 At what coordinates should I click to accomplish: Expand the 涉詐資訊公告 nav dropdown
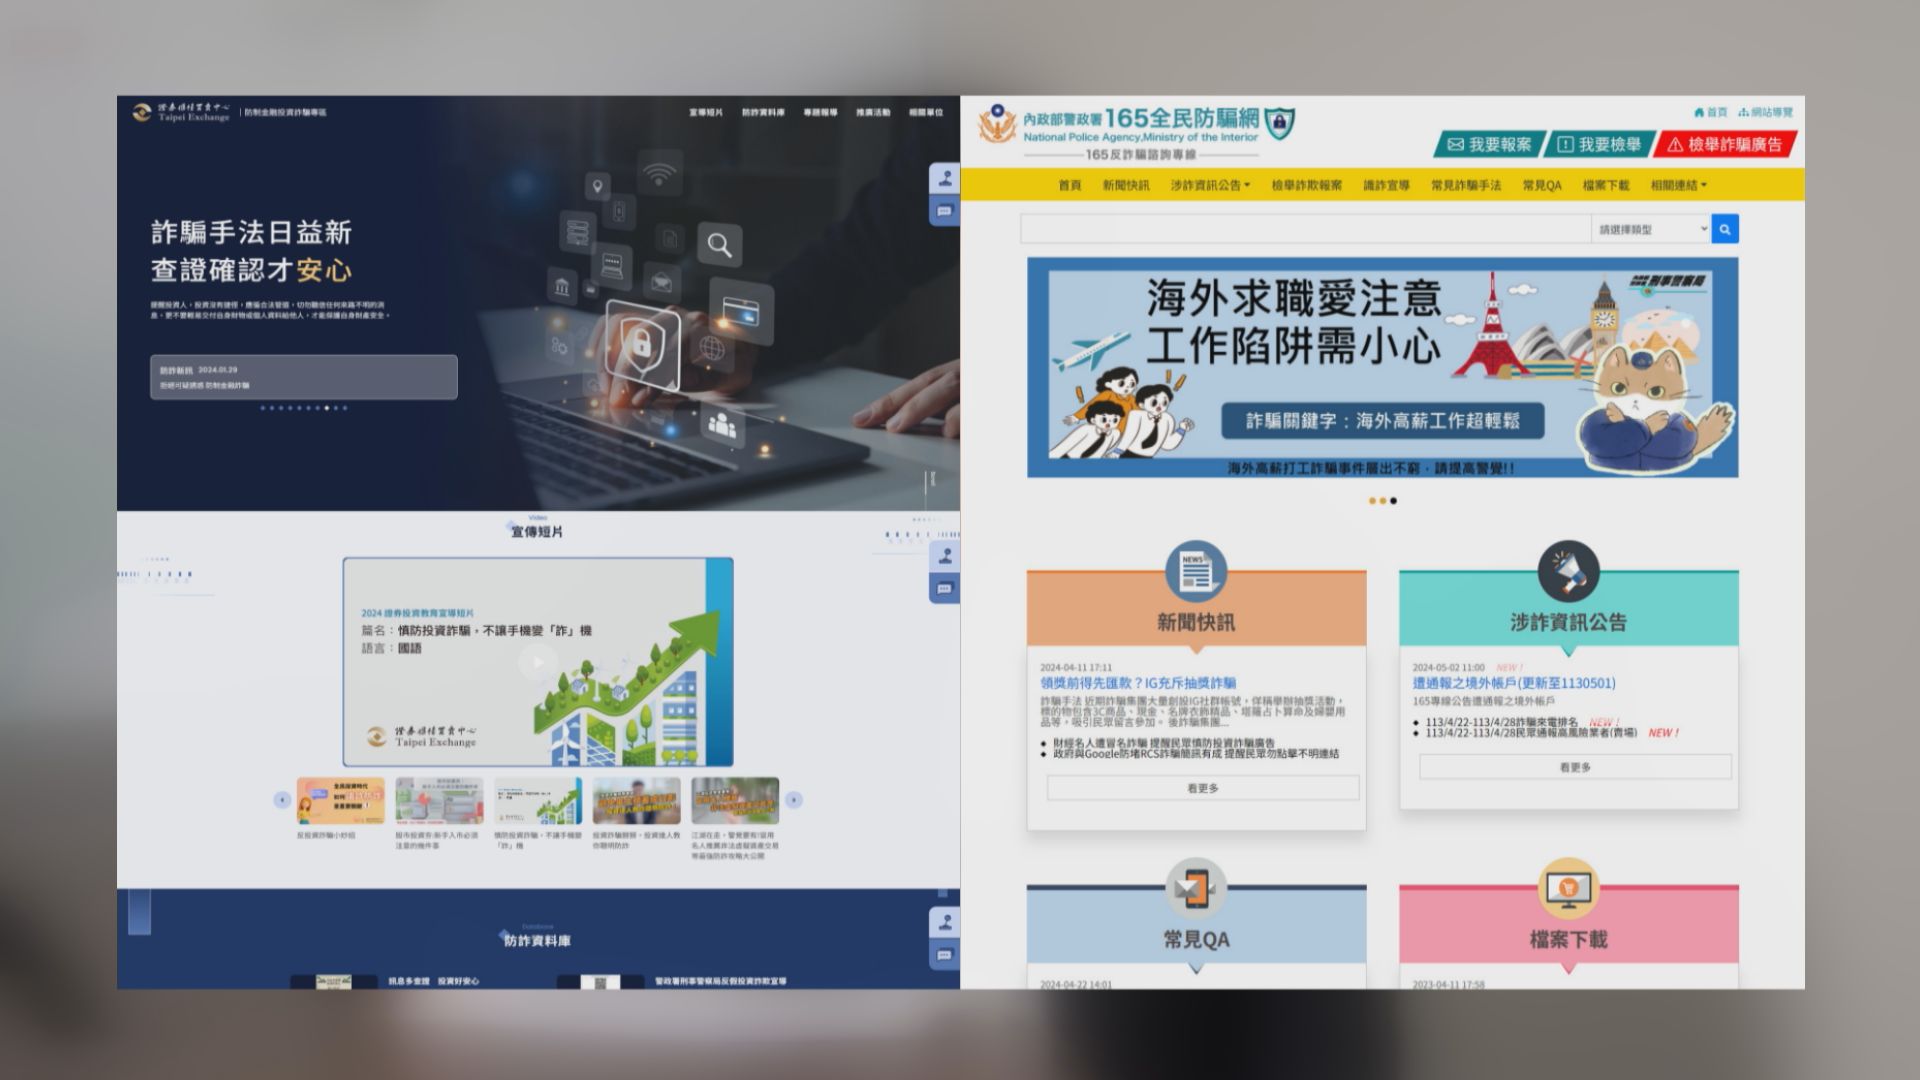1210,185
